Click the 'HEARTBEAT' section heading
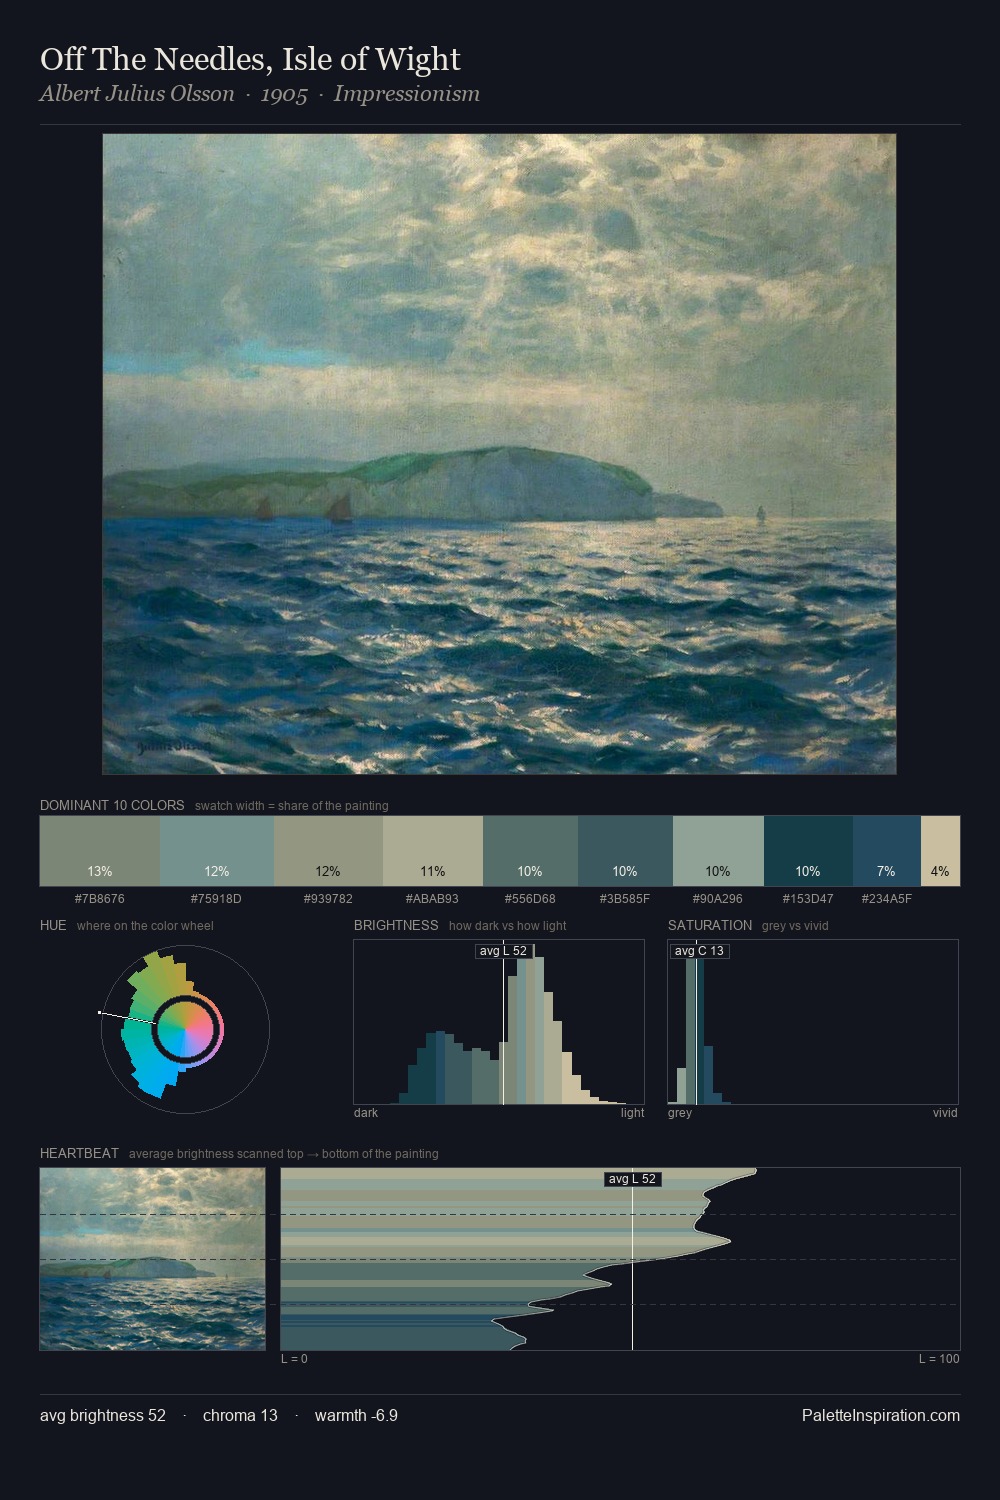This screenshot has height=1500, width=1000. pyautogui.click(x=79, y=1153)
